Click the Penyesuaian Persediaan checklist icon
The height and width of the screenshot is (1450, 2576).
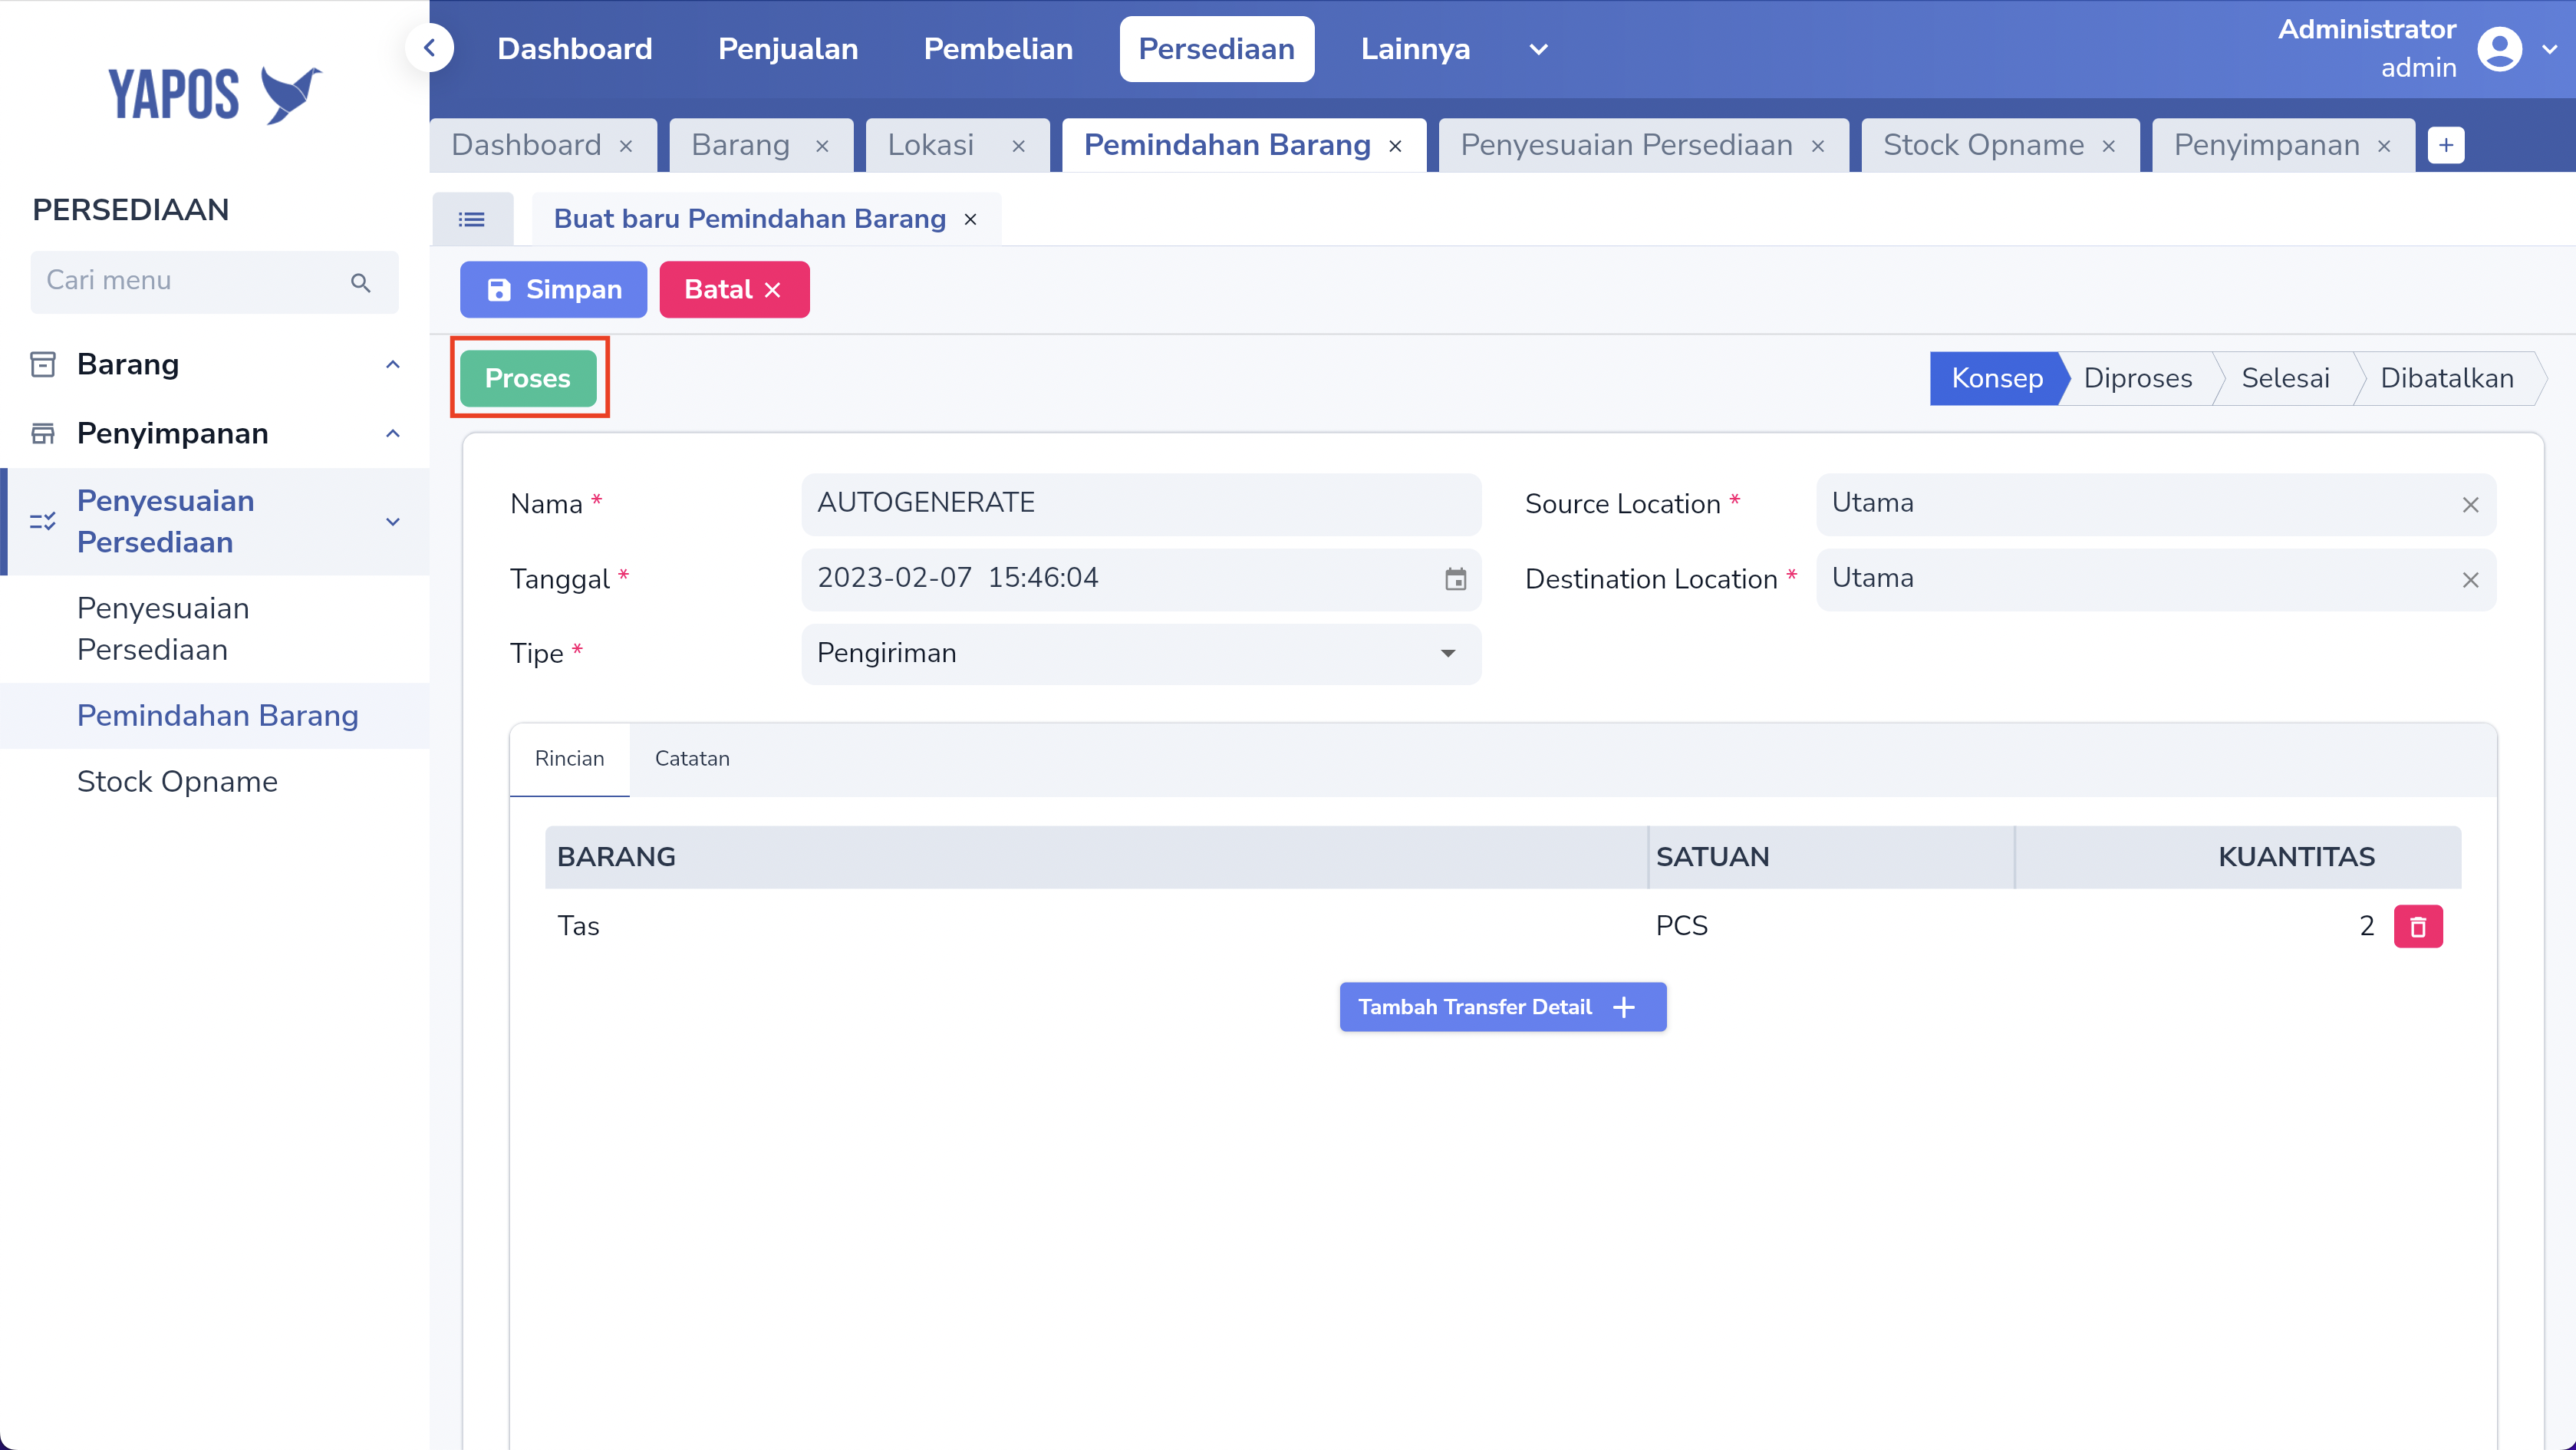[x=43, y=521]
